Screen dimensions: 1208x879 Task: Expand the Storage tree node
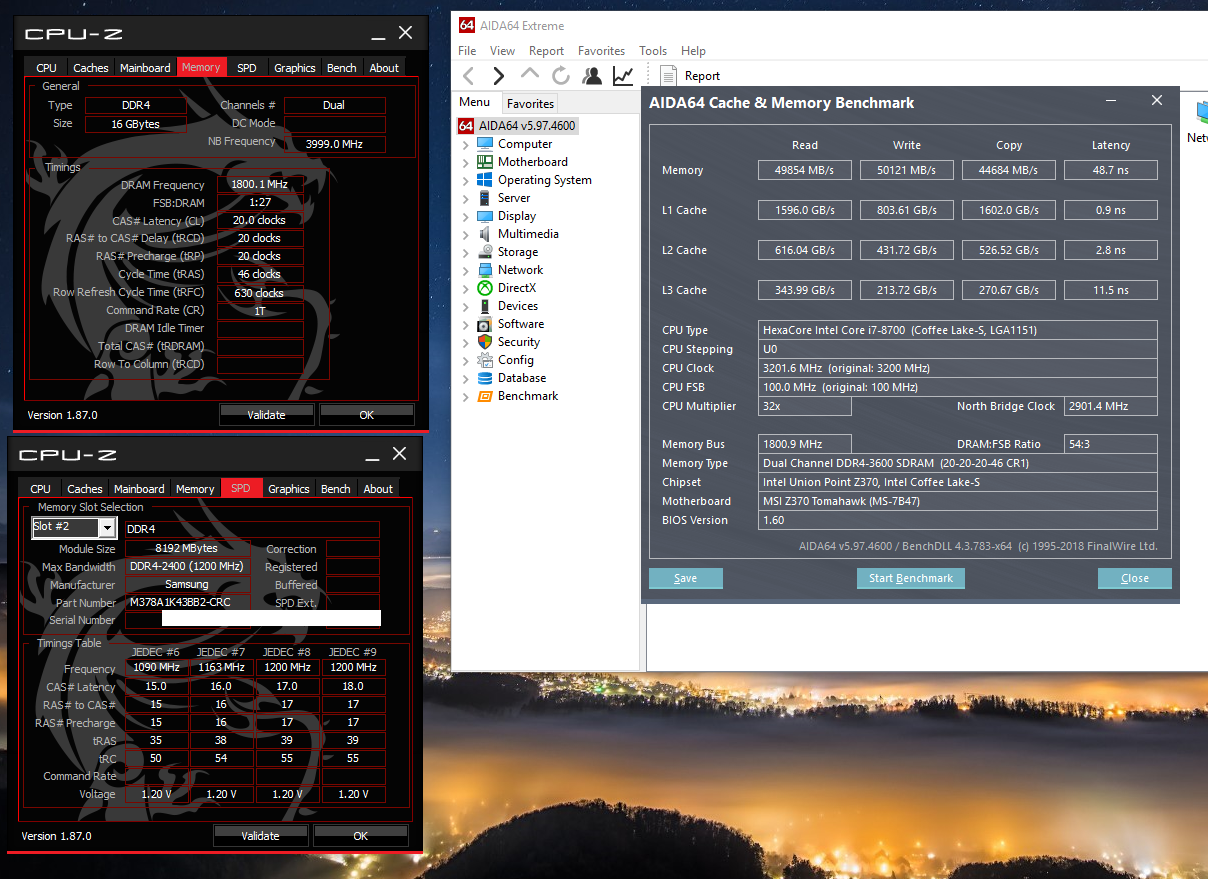[x=465, y=253]
